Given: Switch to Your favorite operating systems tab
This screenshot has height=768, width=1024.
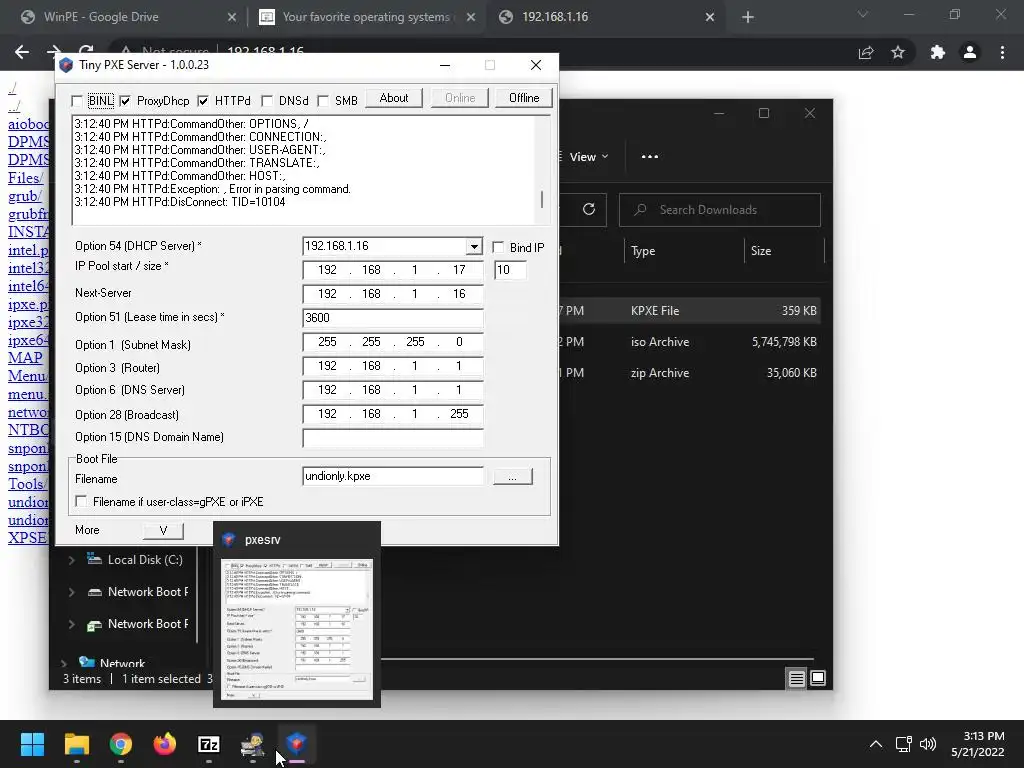Looking at the screenshot, I should pyautogui.click(x=366, y=17).
